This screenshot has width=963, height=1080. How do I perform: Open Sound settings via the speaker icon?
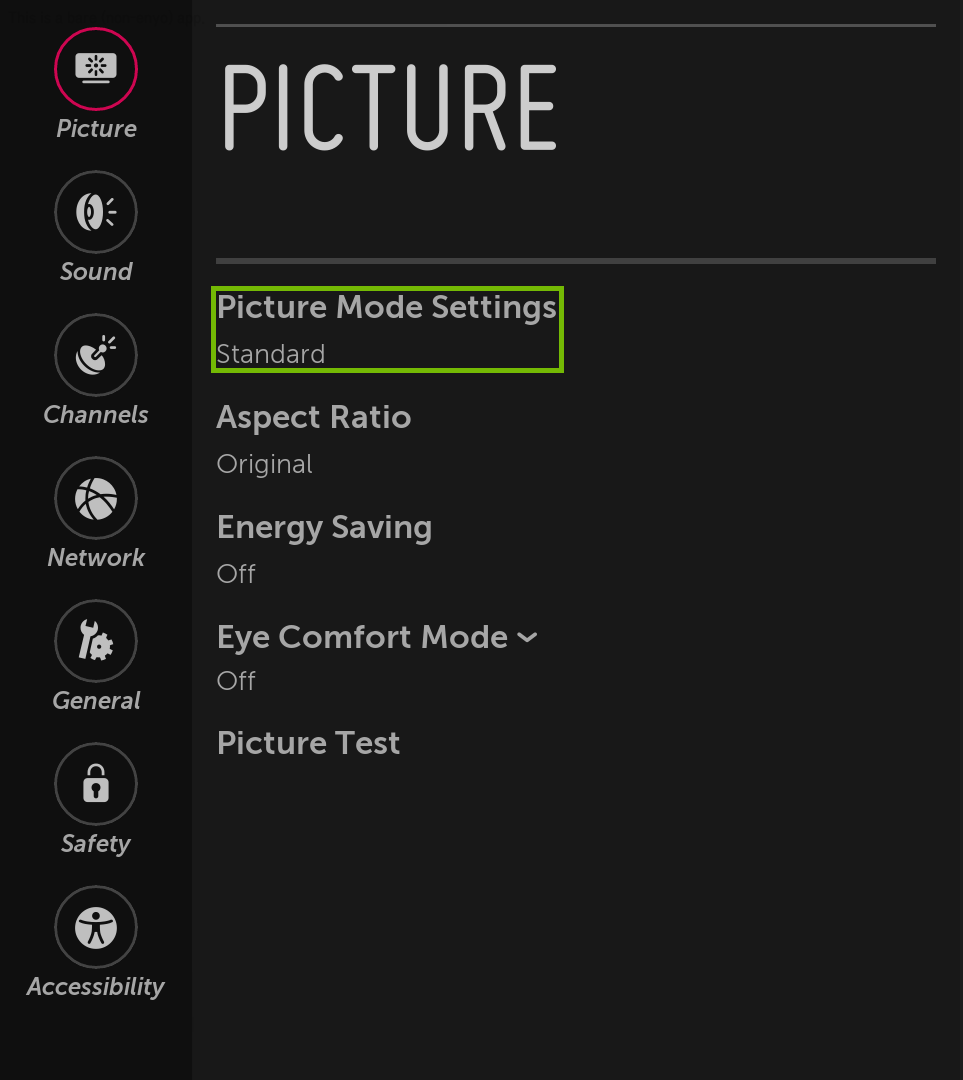pyautogui.click(x=95, y=212)
